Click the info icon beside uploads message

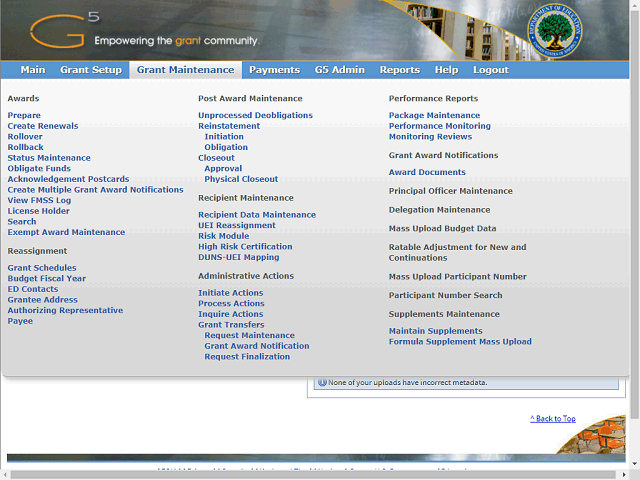pyautogui.click(x=322, y=382)
